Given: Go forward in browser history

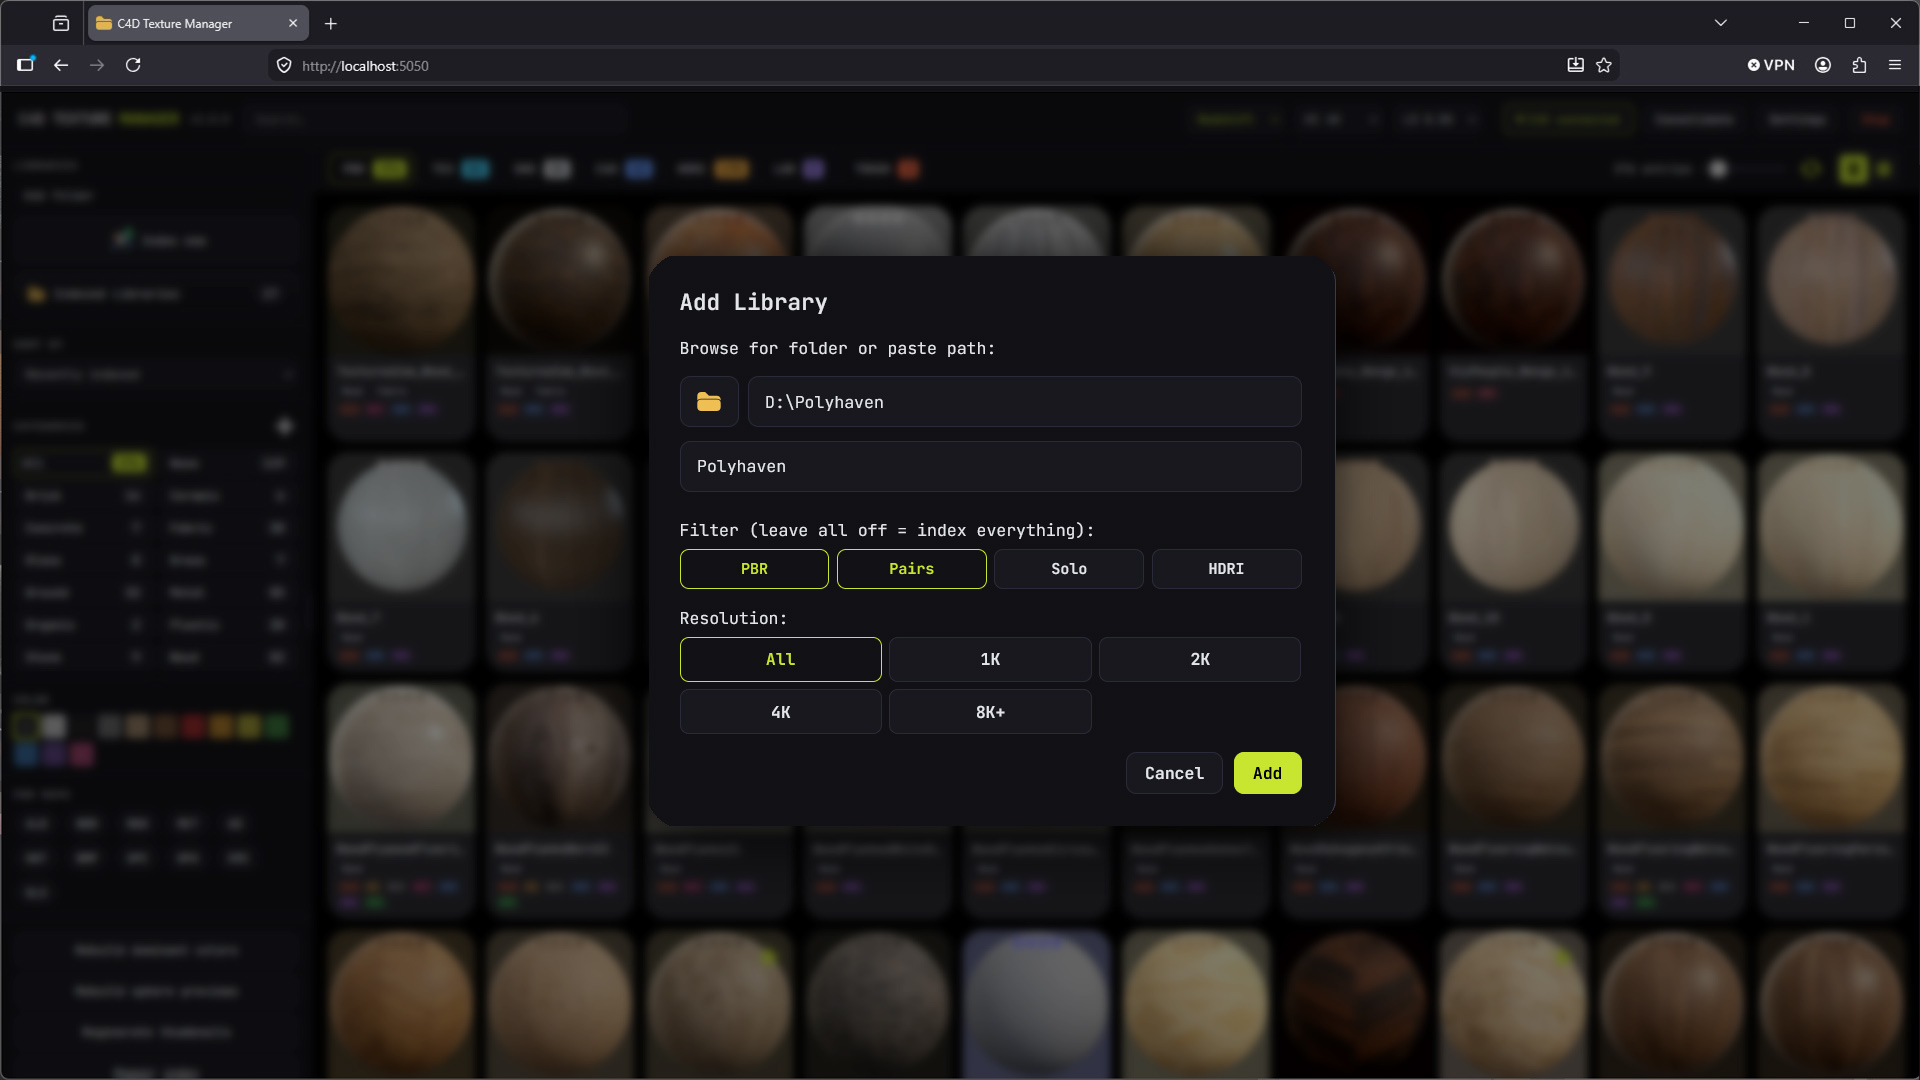Looking at the screenshot, I should [x=97, y=65].
